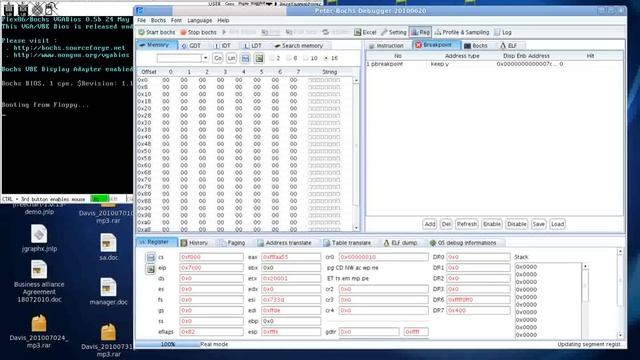Open the memory address combo box dropdown
Image resolution: width=640 pixels, height=360 pixels.
205,58
